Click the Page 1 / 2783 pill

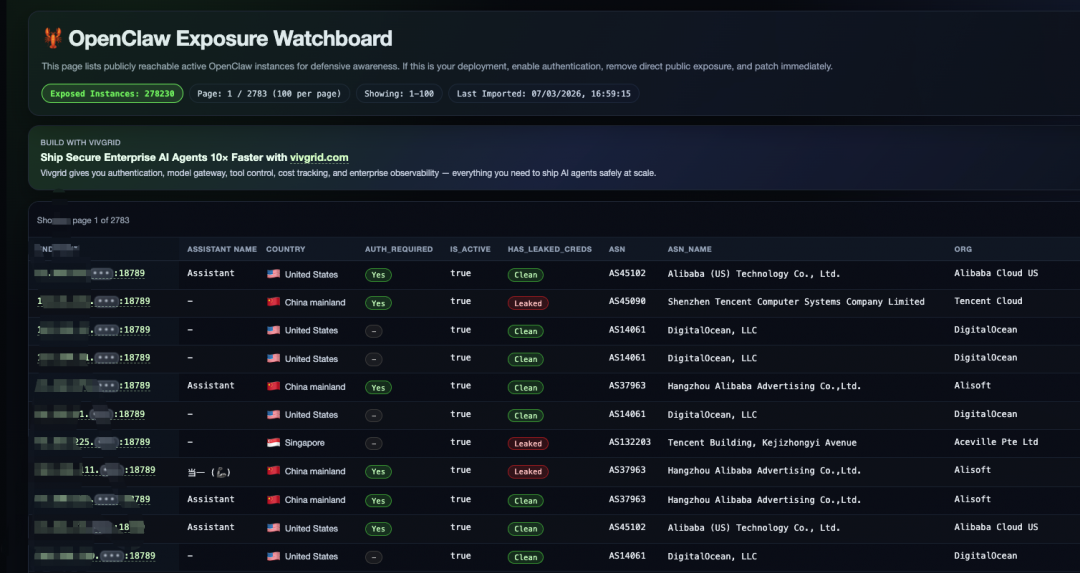271,93
